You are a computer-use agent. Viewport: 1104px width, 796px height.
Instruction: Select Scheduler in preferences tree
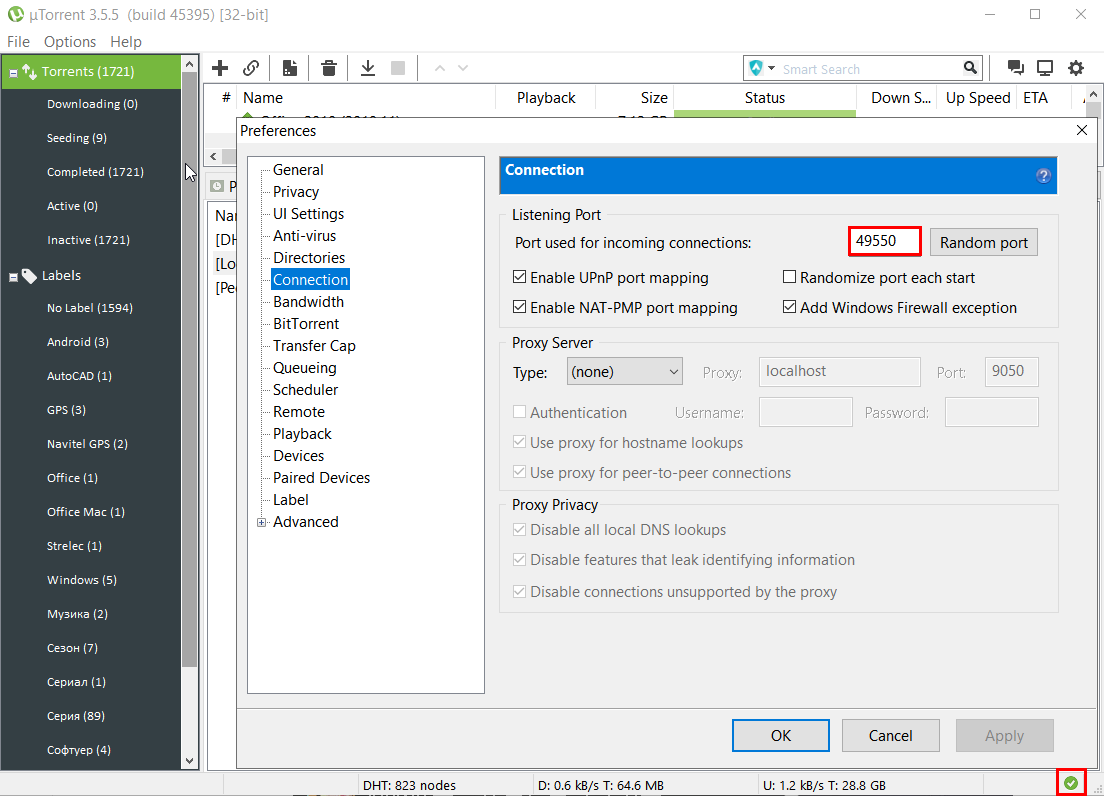pyautogui.click(x=306, y=389)
